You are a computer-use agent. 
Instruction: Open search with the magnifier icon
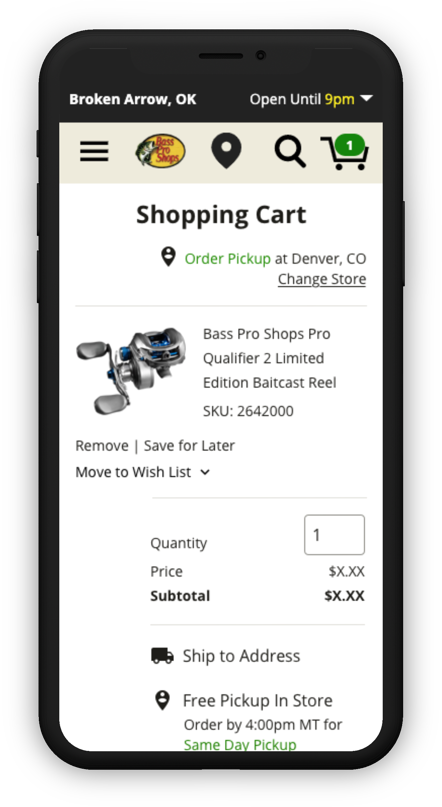290,151
